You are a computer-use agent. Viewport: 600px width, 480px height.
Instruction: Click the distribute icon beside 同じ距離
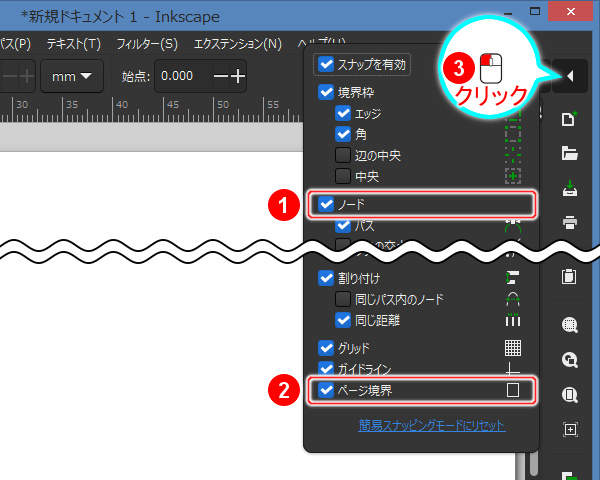click(513, 320)
